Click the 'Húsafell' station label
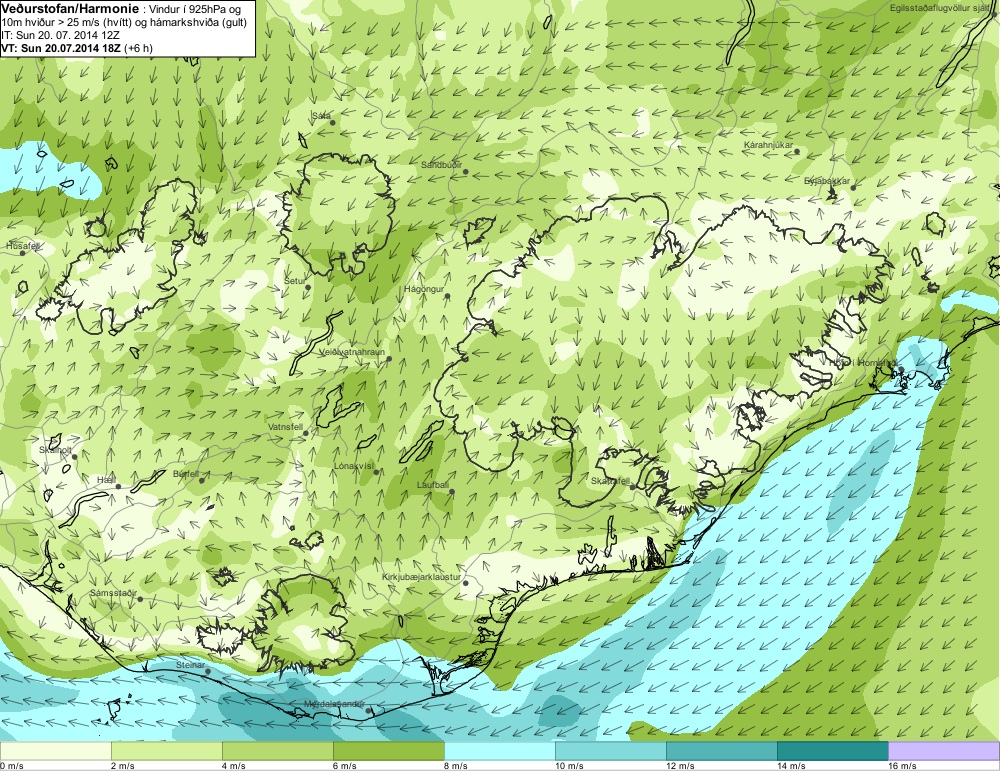Screen dimensions: 1000x771 pyautogui.click(x=23, y=246)
